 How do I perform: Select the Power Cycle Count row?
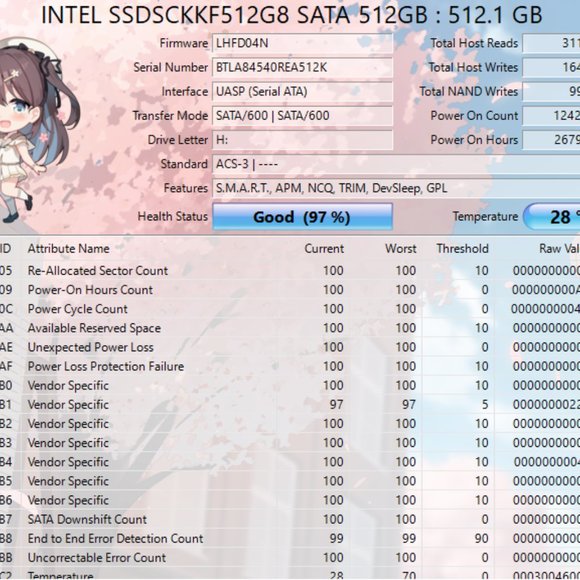(x=290, y=309)
